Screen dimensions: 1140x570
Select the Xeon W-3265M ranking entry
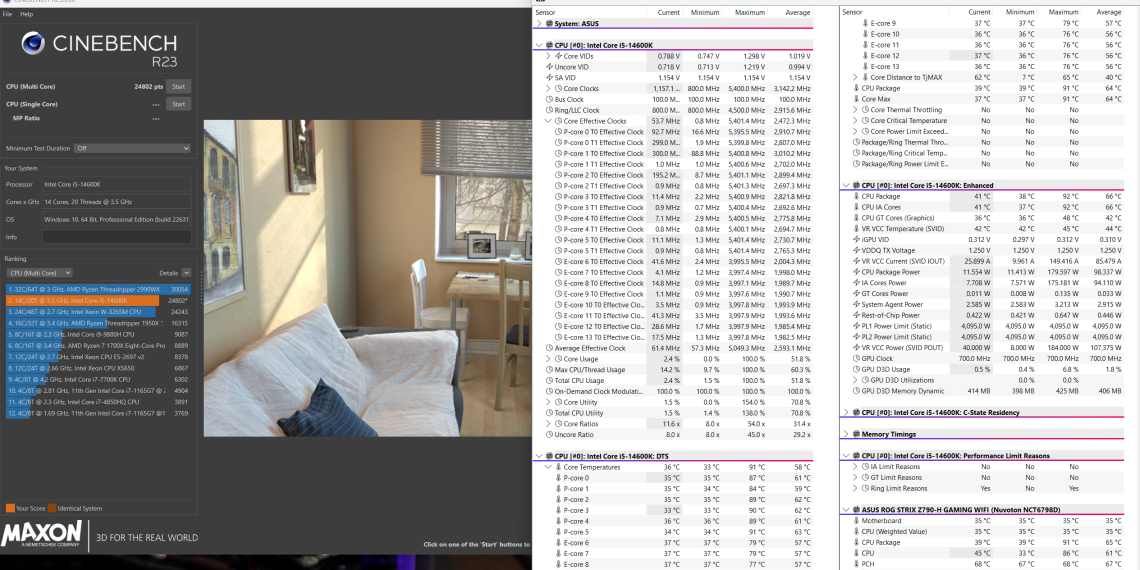point(98,311)
